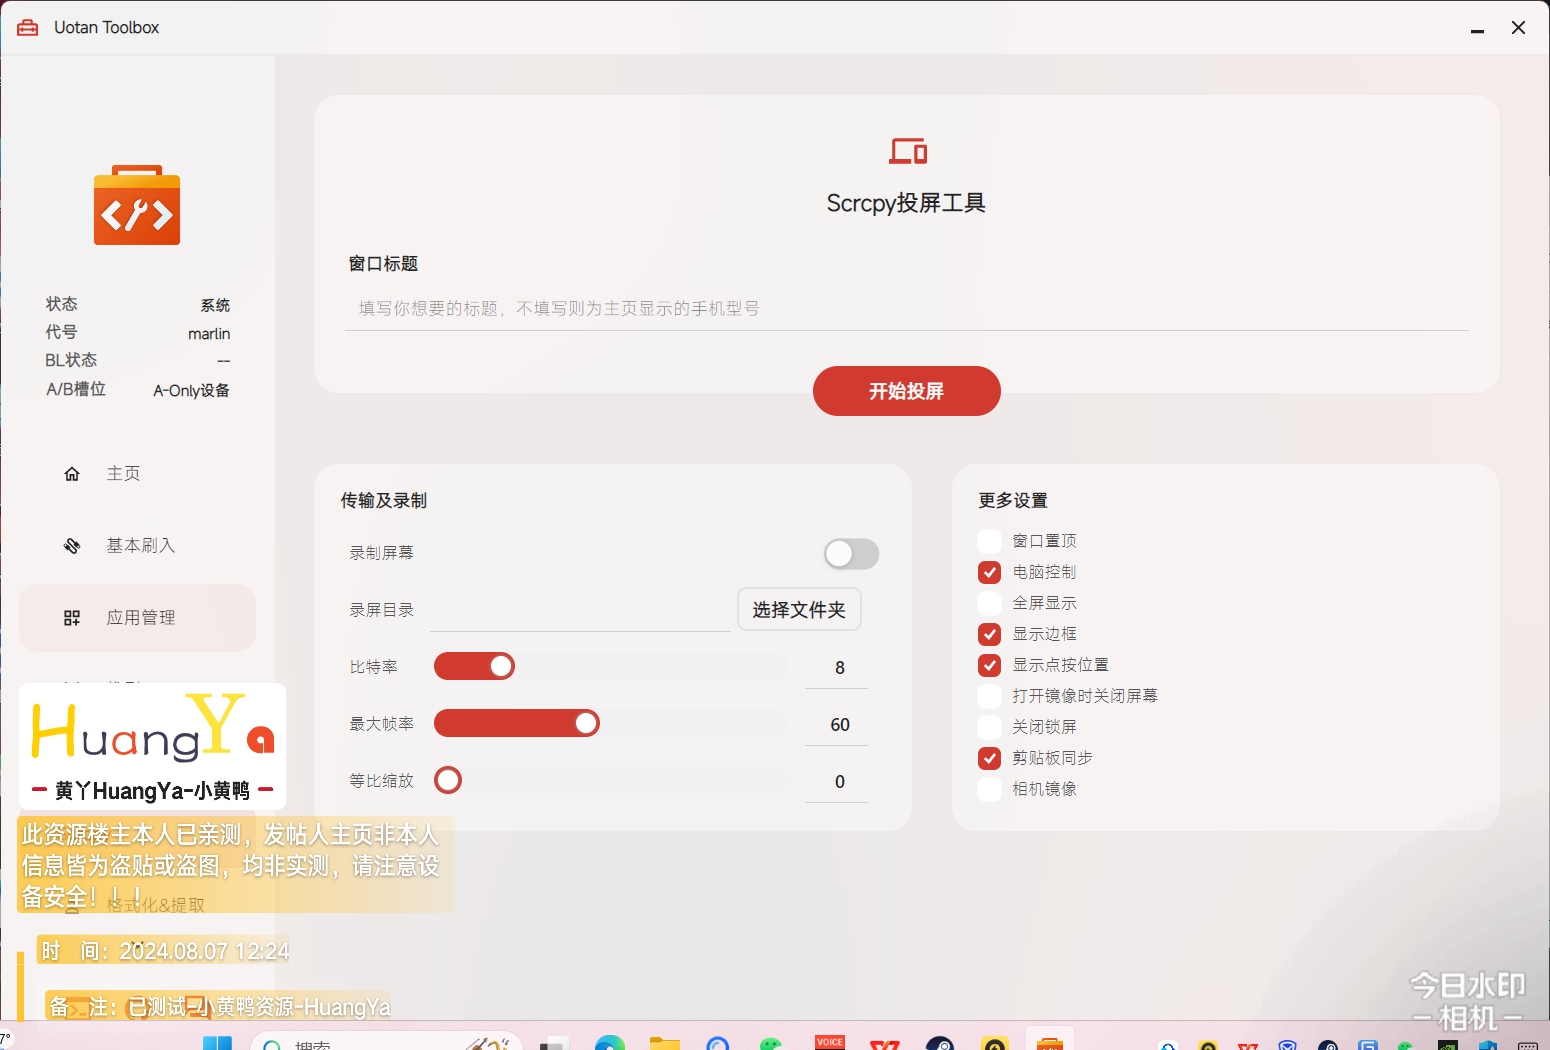
Task: Enable 打开镜像时关闭屏幕 checkbox
Action: click(x=989, y=696)
